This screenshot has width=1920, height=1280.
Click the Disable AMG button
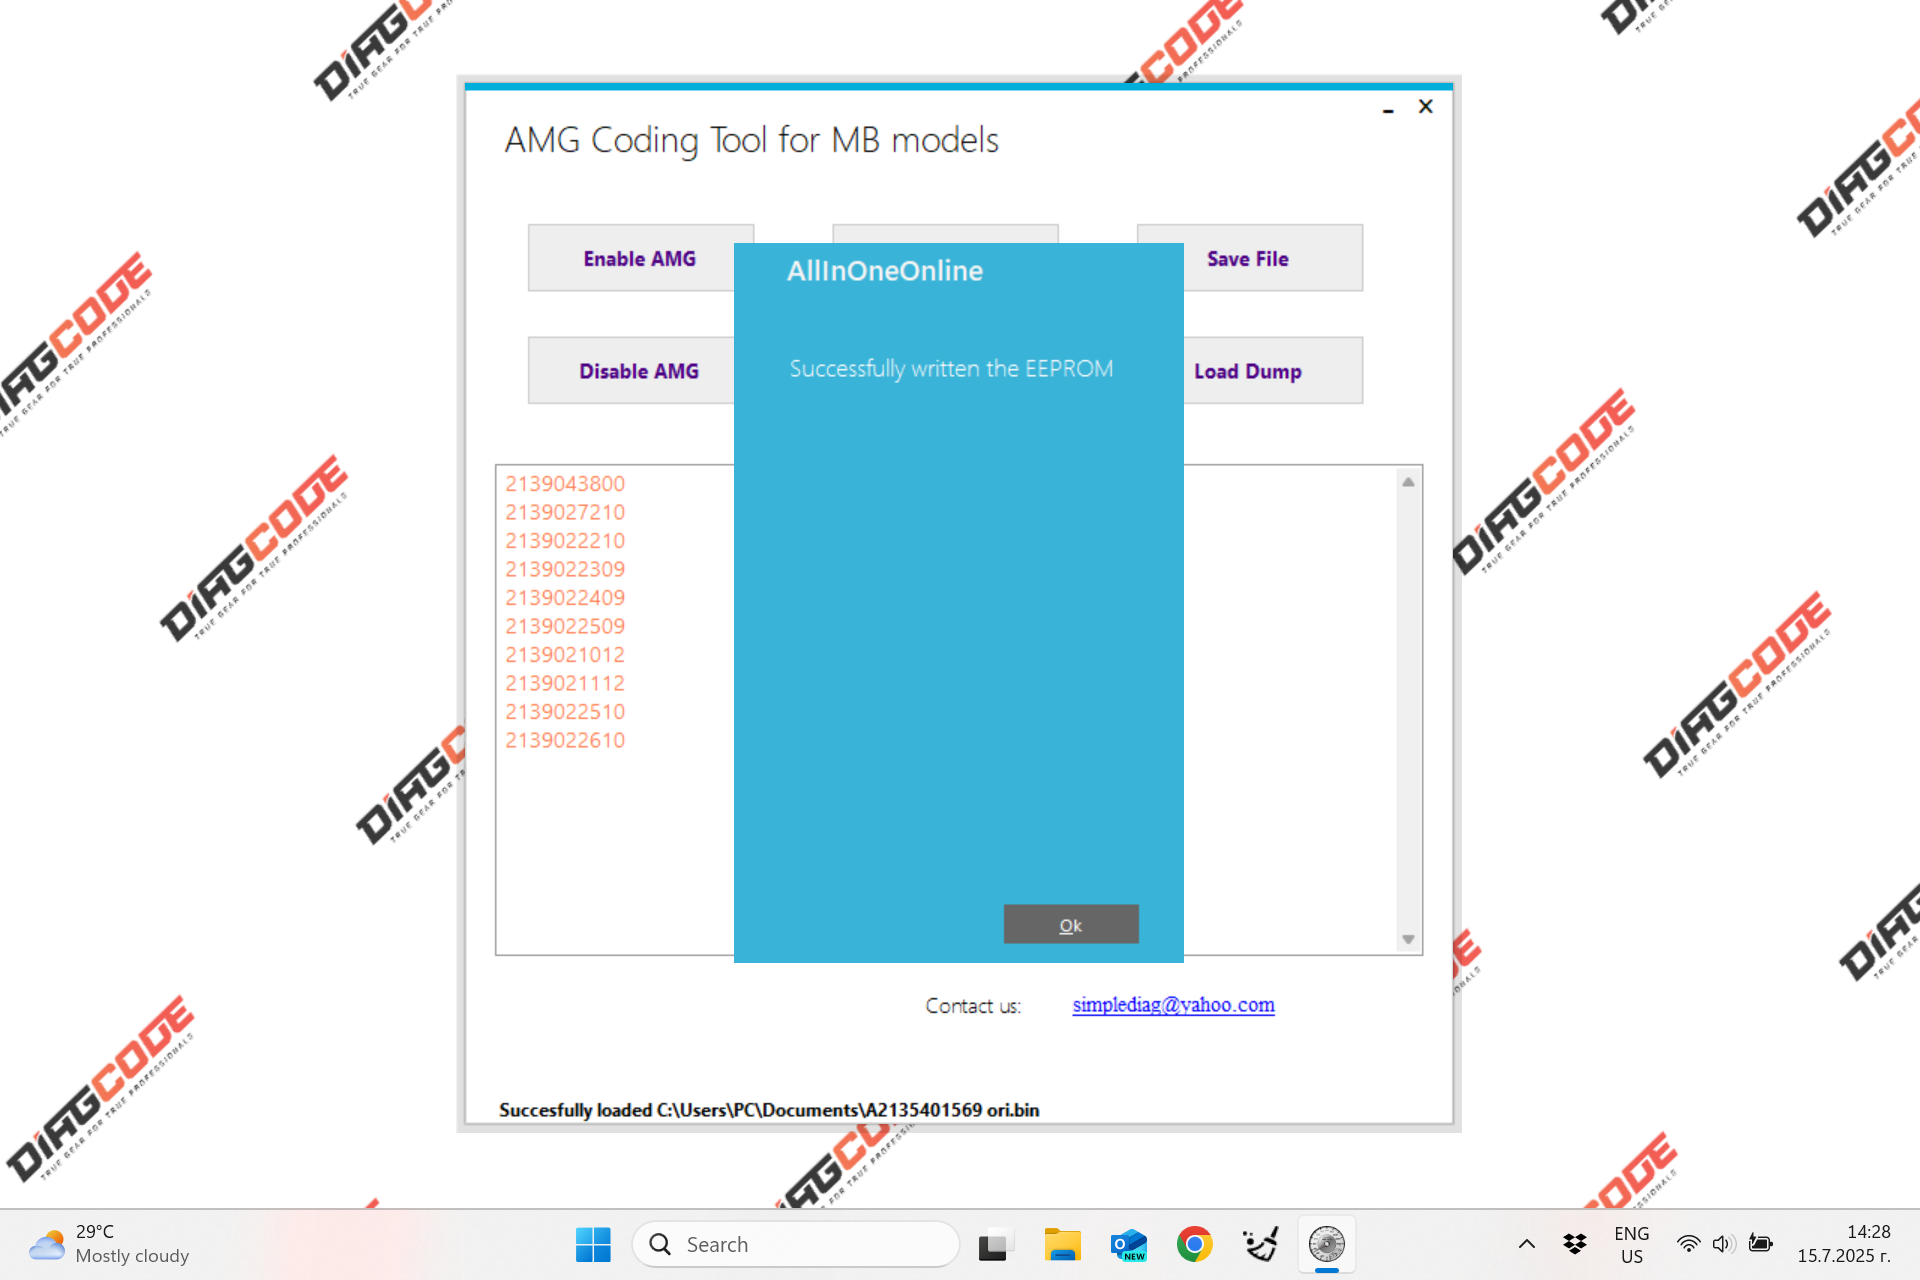coord(638,371)
